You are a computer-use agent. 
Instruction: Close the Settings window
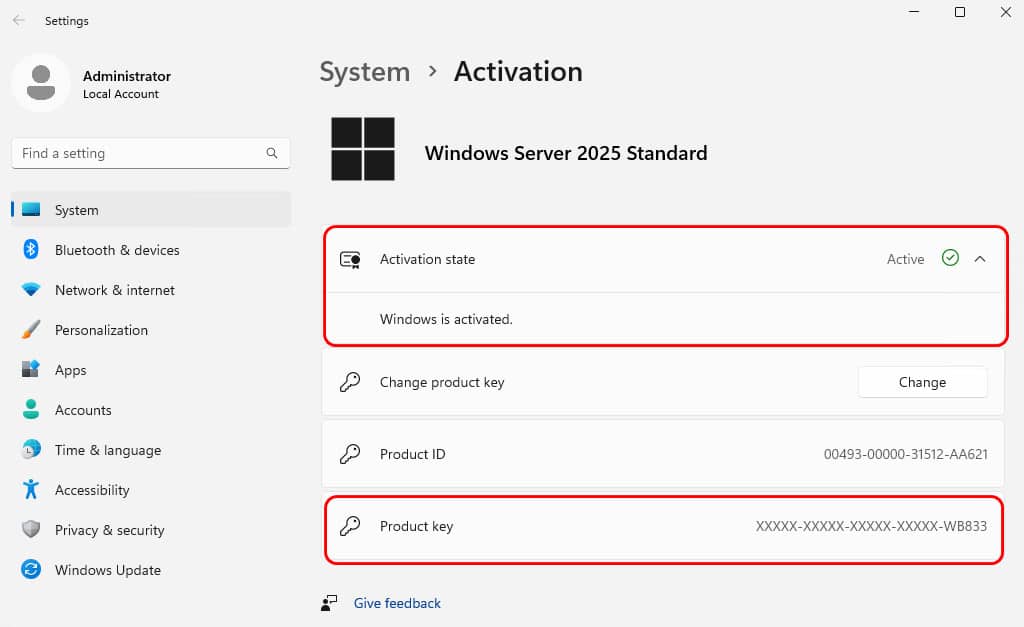tap(1006, 12)
